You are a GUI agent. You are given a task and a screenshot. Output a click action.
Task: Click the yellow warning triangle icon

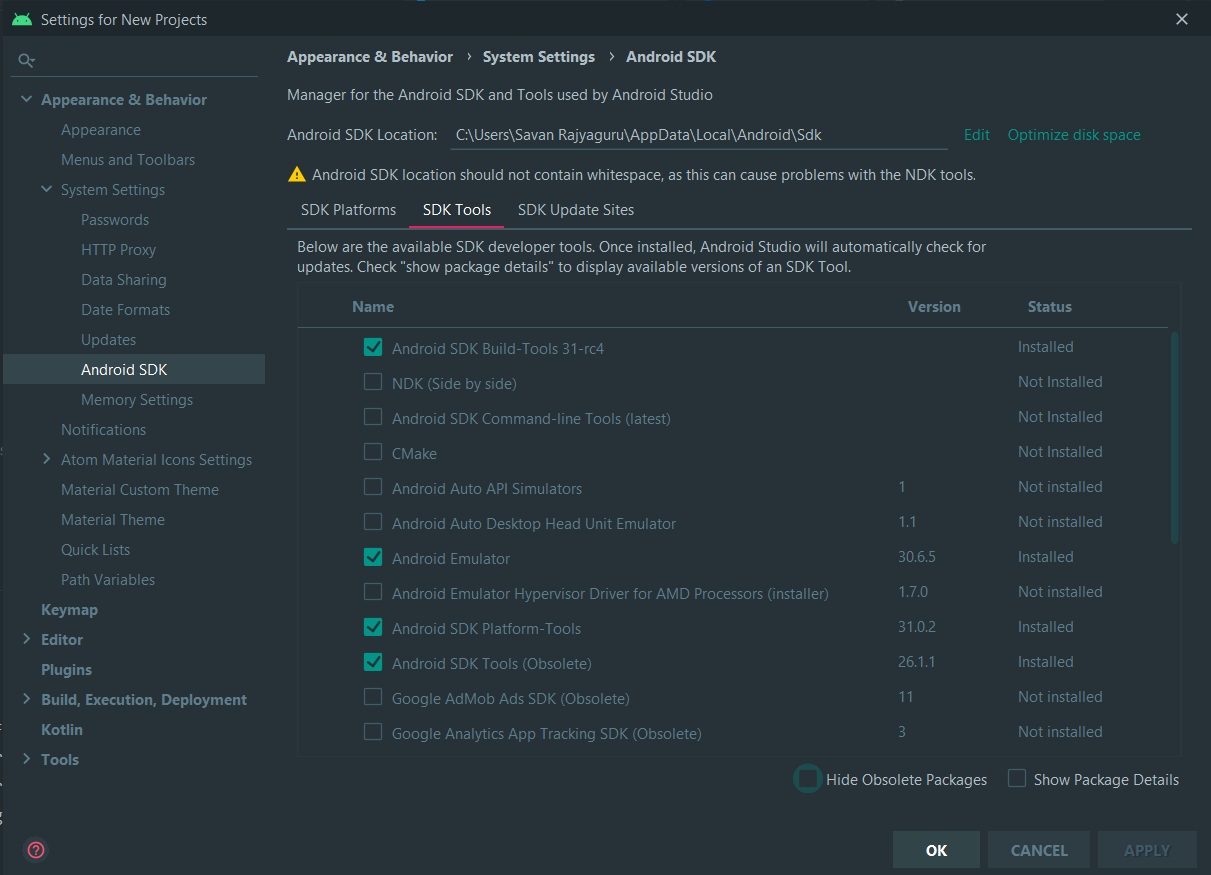click(297, 174)
